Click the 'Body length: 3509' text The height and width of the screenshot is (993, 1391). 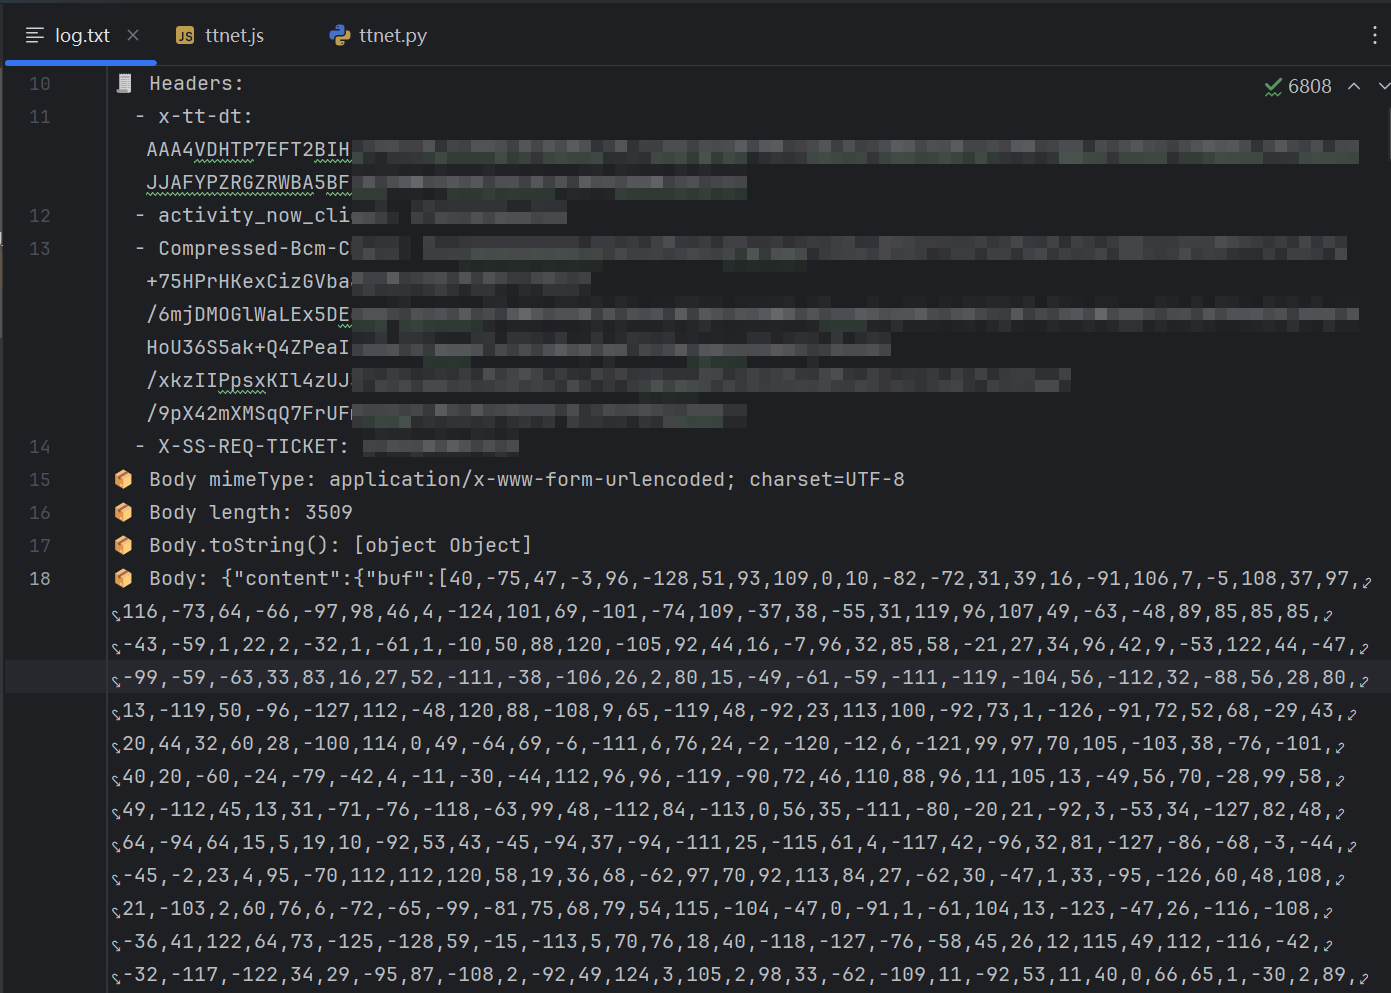(251, 513)
